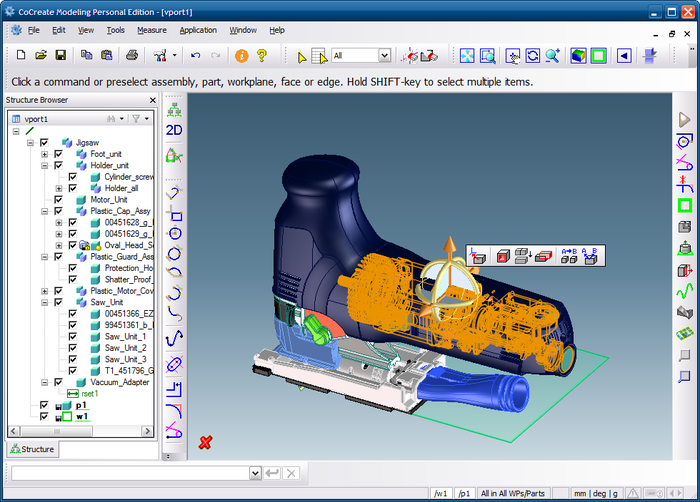Toggle the Vacuum_Adapter checkbox
This screenshot has height=502, width=700.
[x=58, y=382]
